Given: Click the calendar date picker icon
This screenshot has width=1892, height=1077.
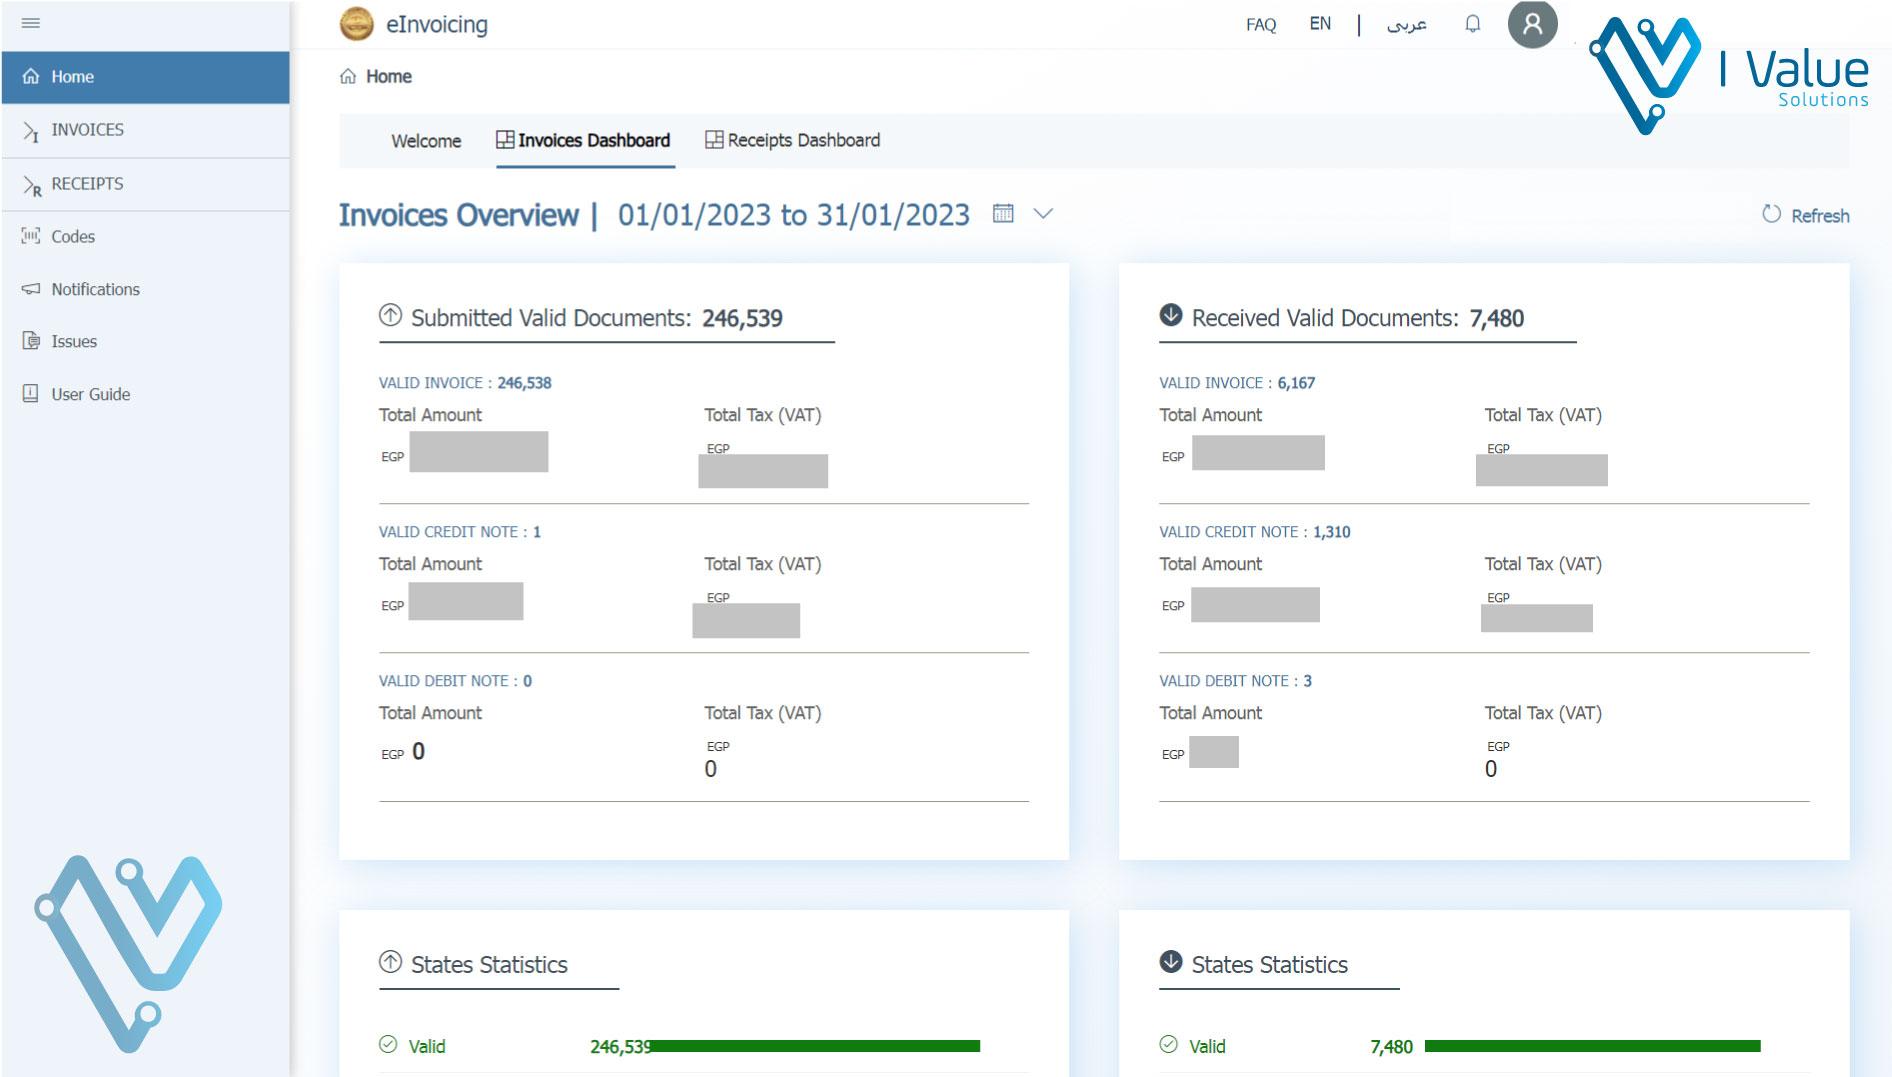Looking at the screenshot, I should coord(1003,214).
